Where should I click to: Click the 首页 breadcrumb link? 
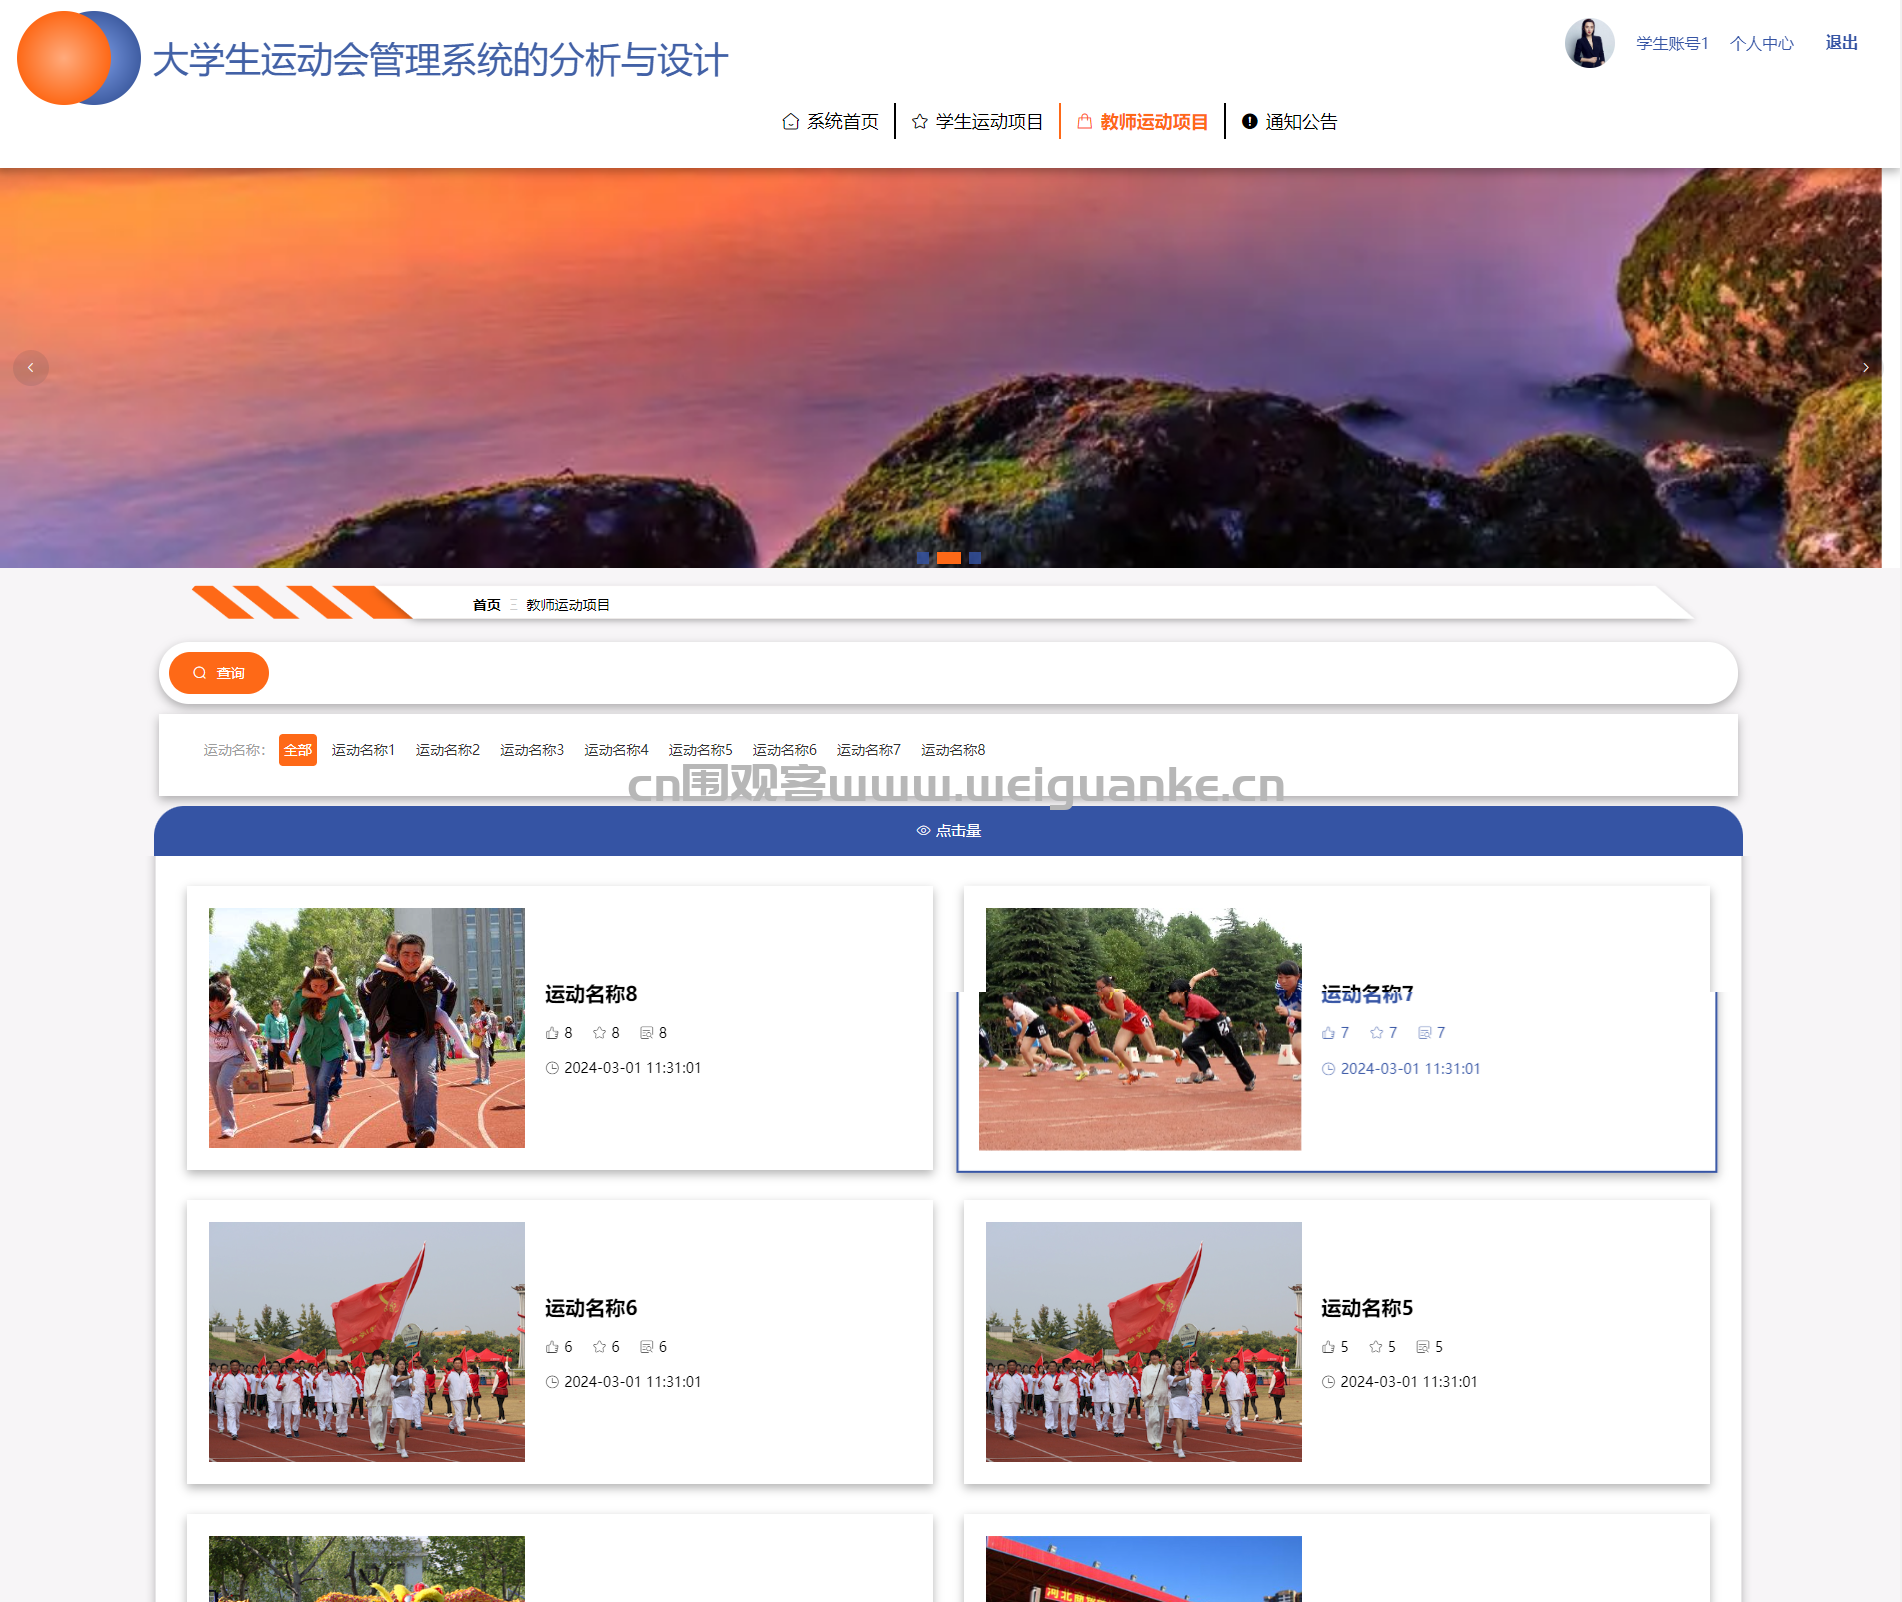pos(486,605)
